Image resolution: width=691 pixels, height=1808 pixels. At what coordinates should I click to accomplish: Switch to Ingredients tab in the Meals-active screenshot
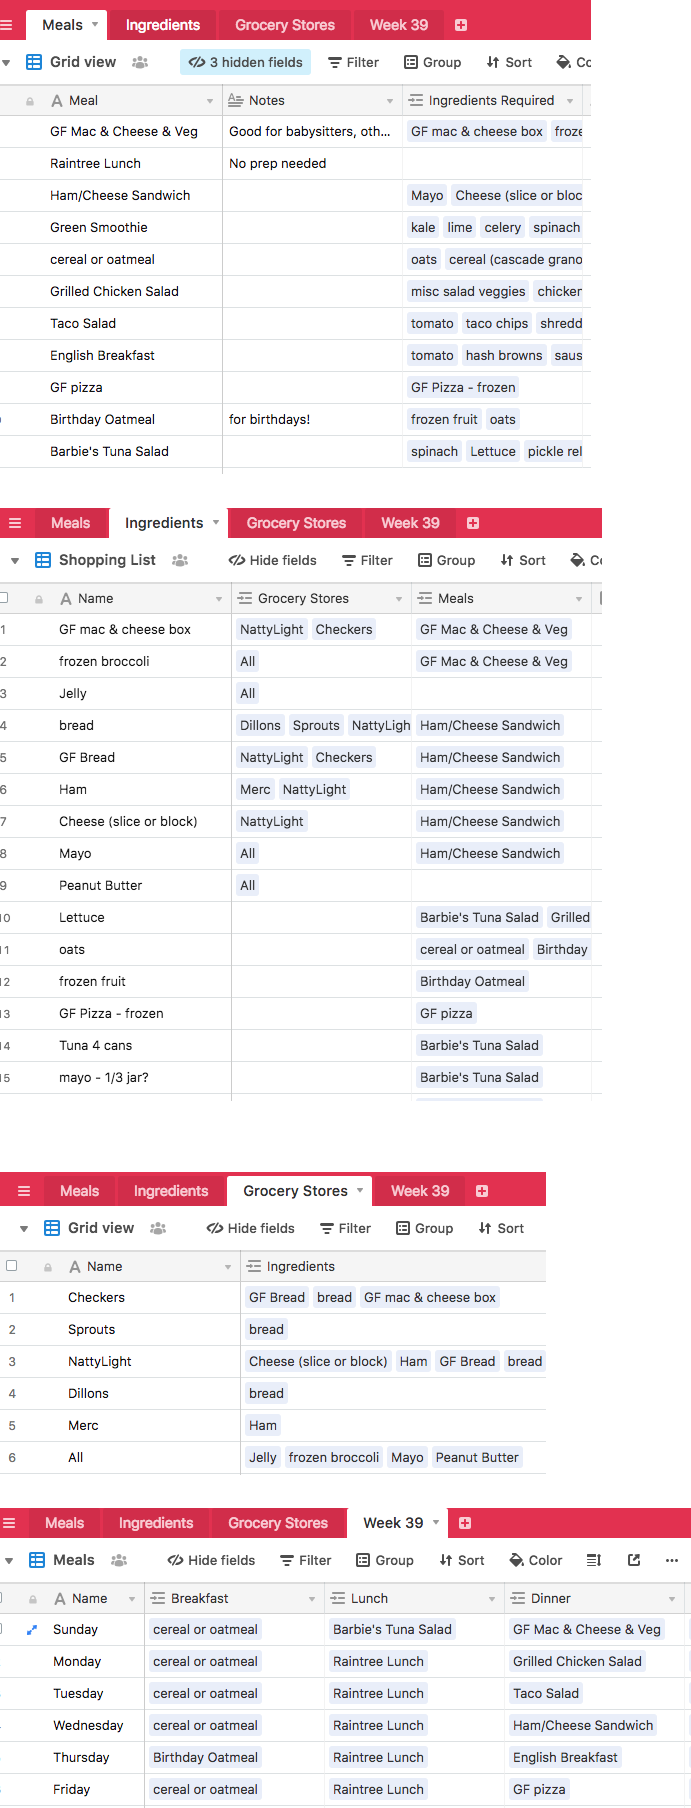(163, 25)
